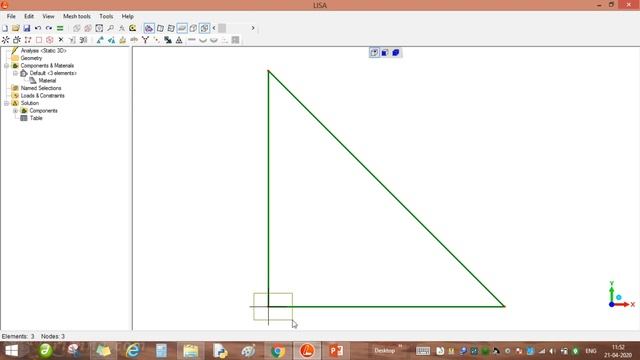
Task: Click the XYZ axis orientation triad
Action: coord(621,295)
